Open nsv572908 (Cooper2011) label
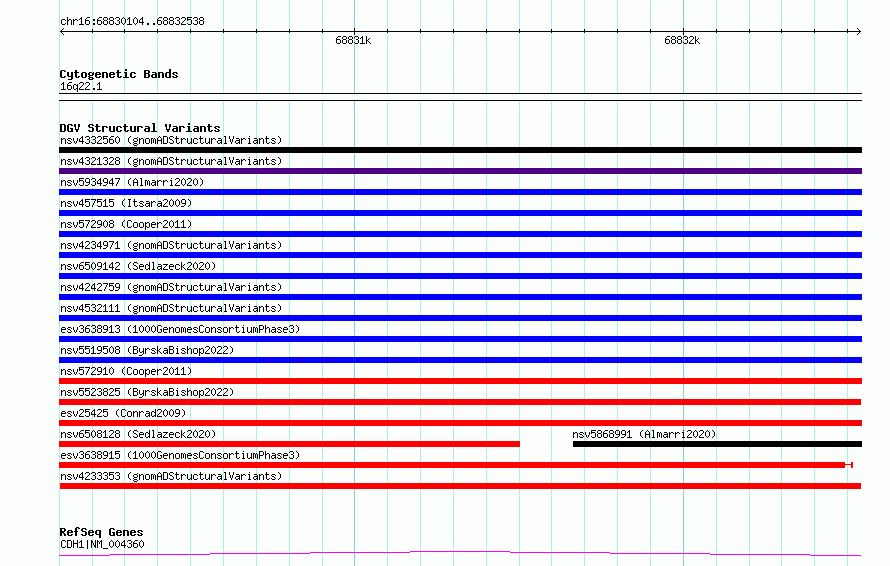 pyautogui.click(x=126, y=224)
